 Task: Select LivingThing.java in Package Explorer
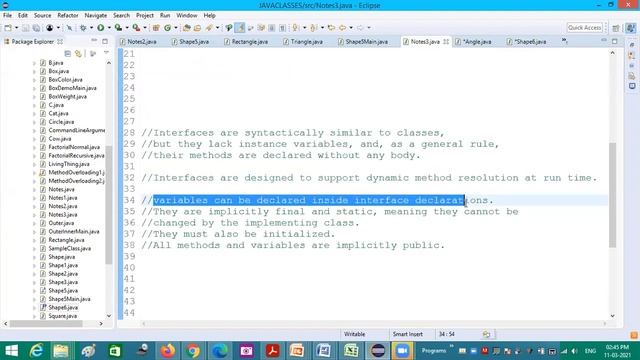[69, 164]
